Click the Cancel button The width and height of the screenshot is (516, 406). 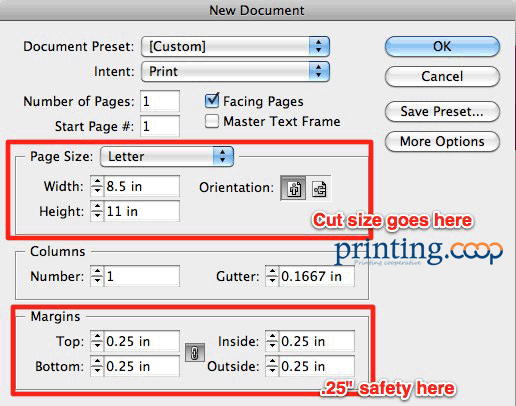tap(442, 76)
